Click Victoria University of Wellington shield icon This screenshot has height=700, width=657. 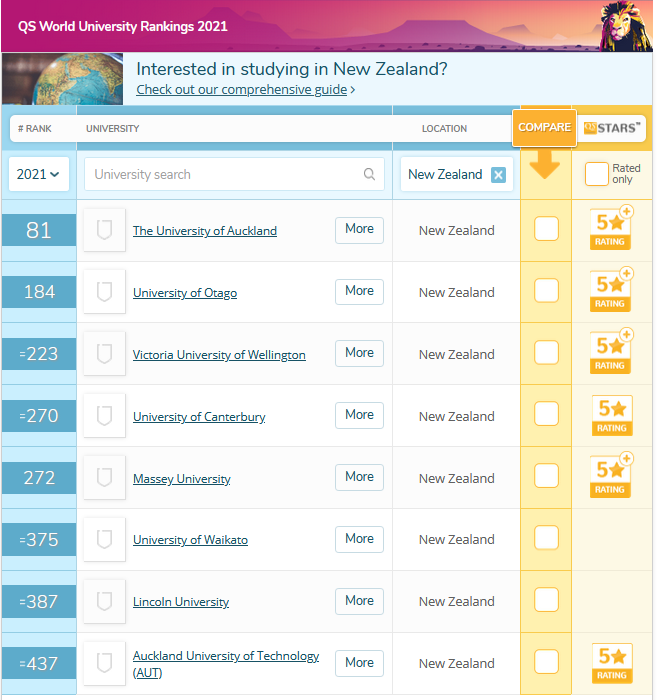104,354
